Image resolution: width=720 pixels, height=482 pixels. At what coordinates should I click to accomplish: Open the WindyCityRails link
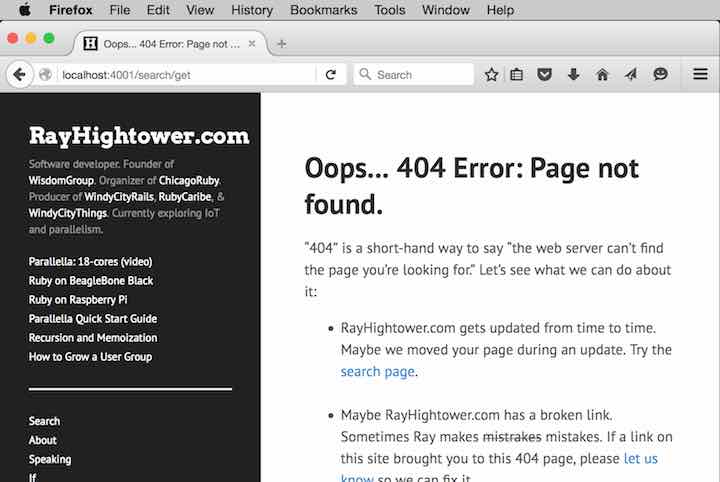click(118, 196)
